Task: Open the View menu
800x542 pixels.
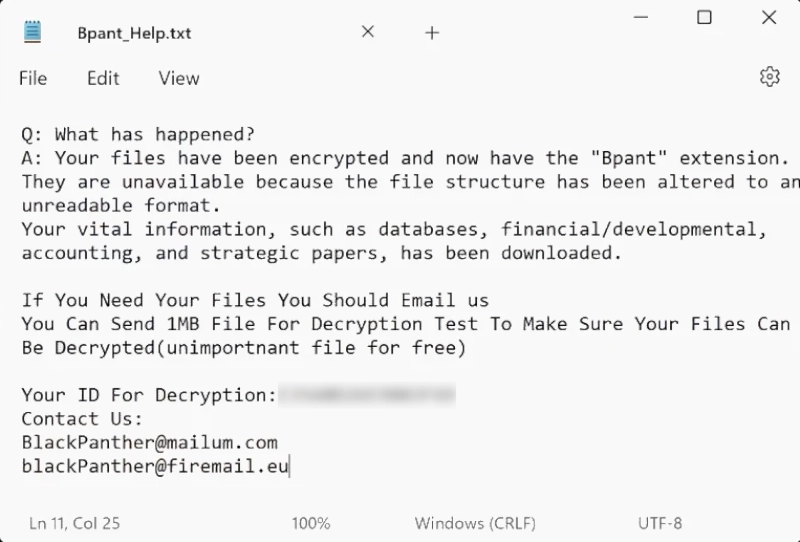Action: (179, 78)
